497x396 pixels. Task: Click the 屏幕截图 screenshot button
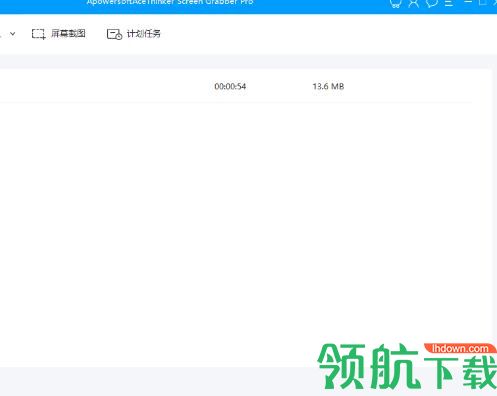pos(59,34)
